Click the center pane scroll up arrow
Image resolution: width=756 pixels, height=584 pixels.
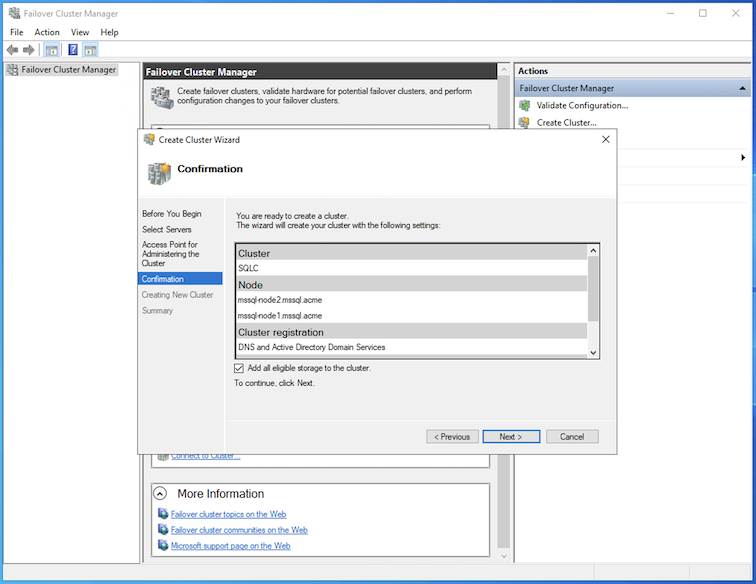(x=504, y=70)
